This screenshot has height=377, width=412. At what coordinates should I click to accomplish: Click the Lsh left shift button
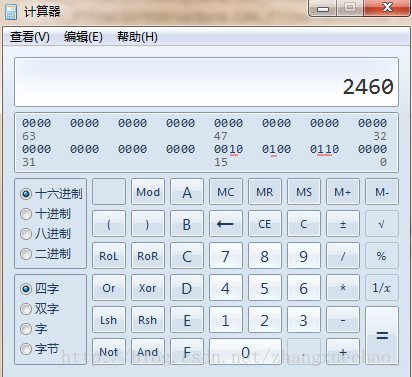click(109, 320)
